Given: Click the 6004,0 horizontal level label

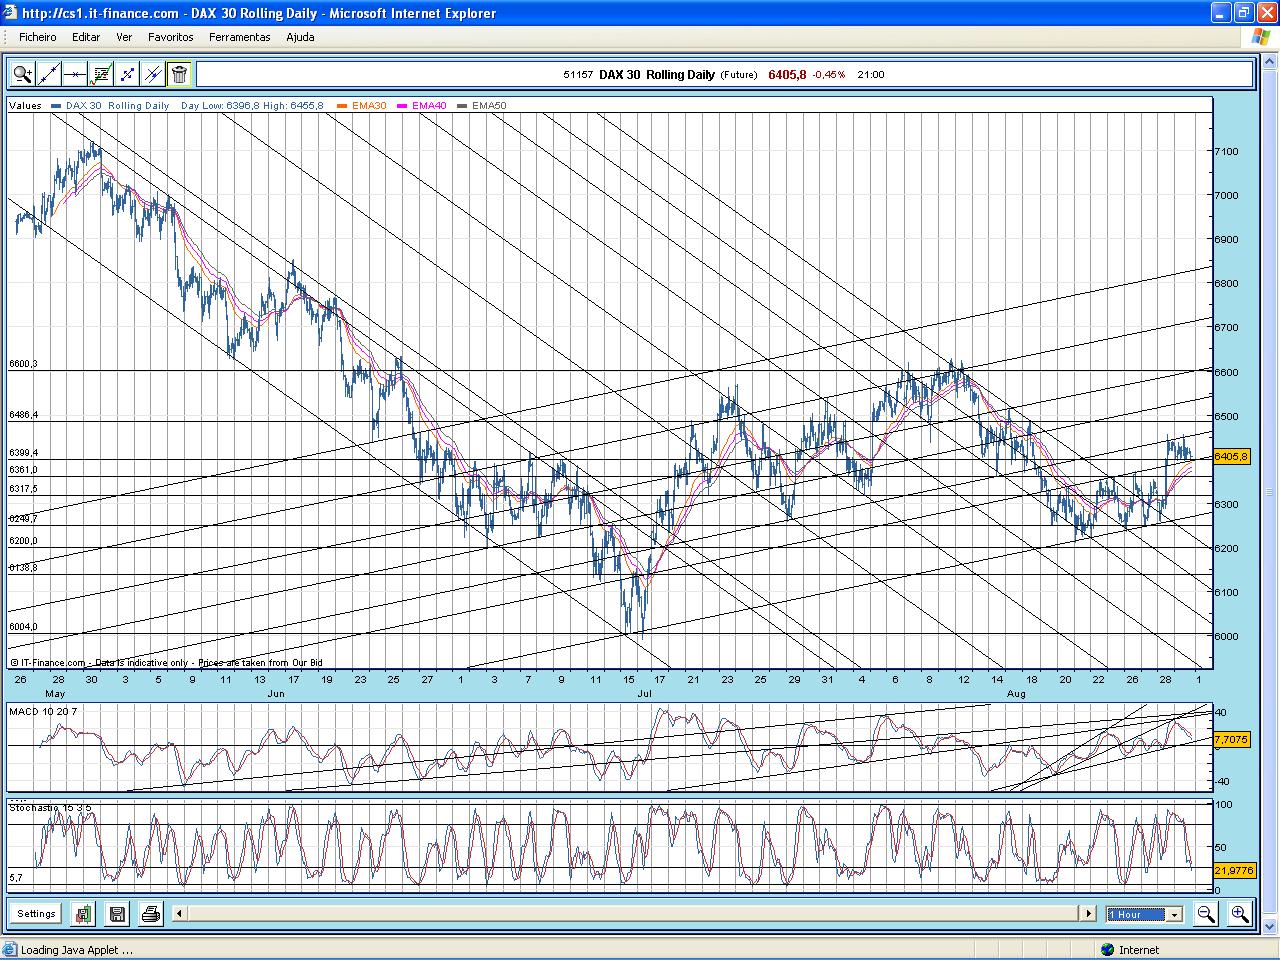Looking at the screenshot, I should coord(23,627).
